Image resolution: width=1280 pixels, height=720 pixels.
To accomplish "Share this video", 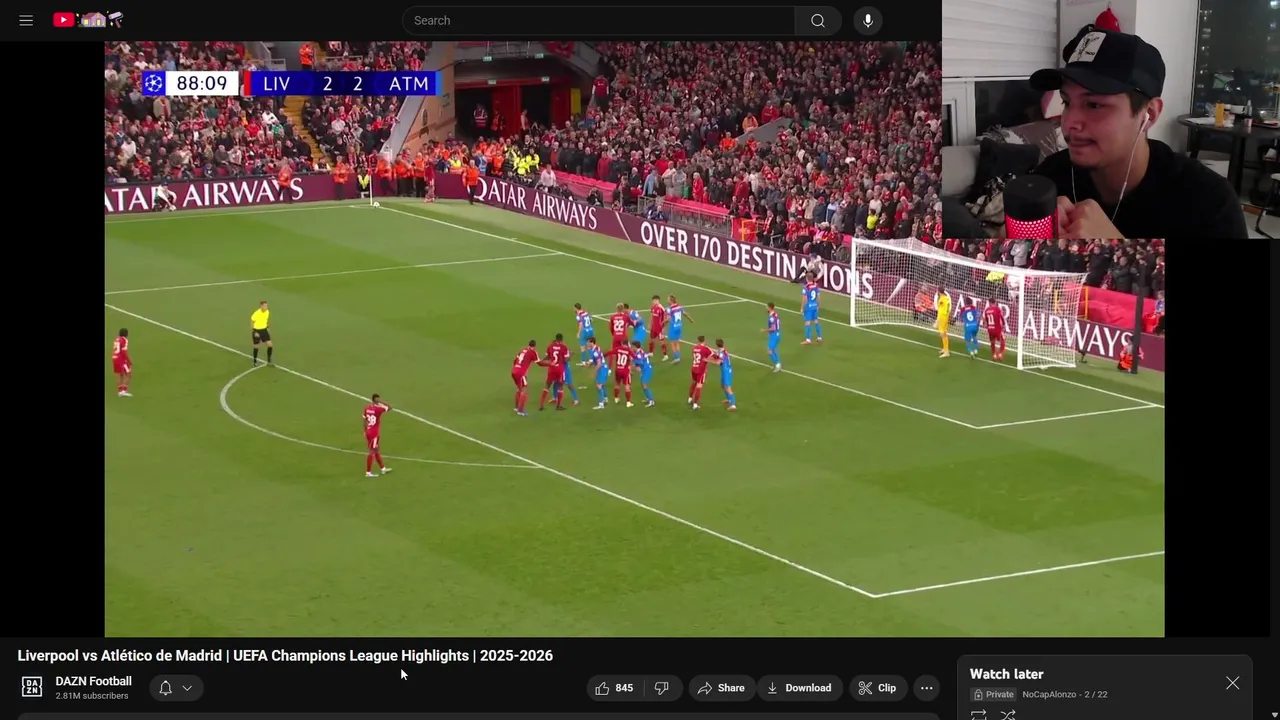I will 721,688.
